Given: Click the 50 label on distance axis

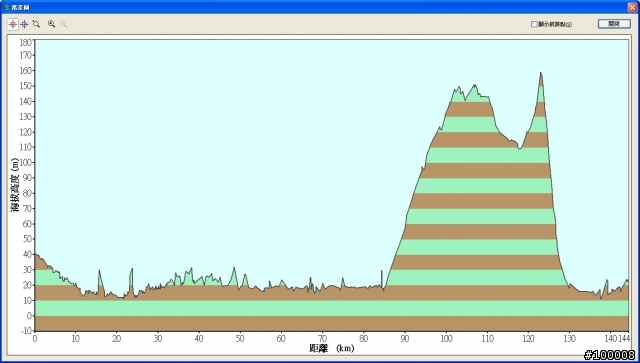Looking at the screenshot, I should point(240,339).
